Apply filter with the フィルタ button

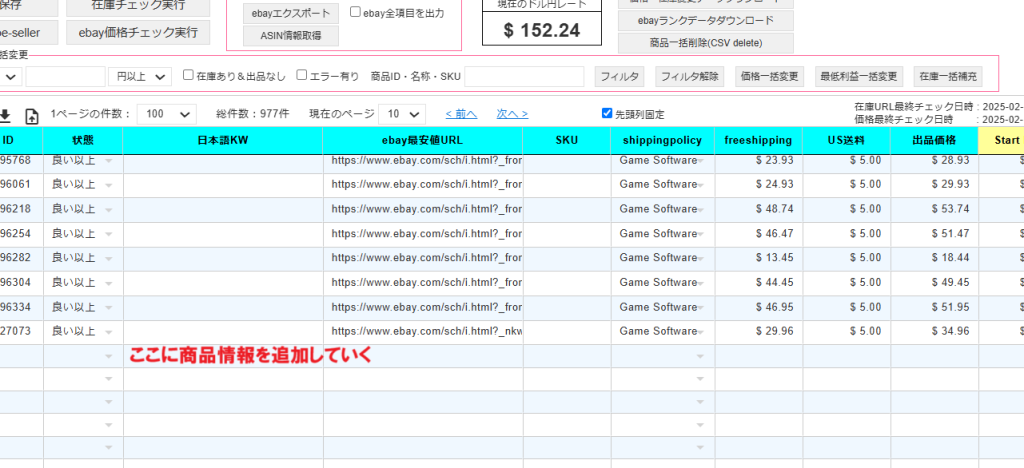tap(619, 76)
